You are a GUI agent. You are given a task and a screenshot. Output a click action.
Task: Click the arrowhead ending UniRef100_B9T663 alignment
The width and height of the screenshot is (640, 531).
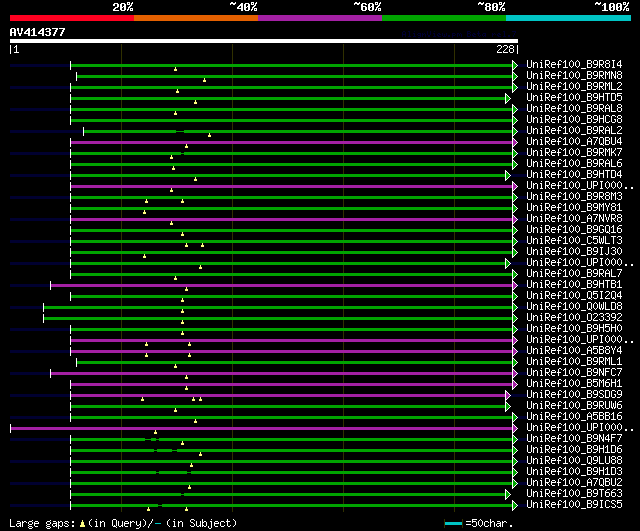point(508,495)
